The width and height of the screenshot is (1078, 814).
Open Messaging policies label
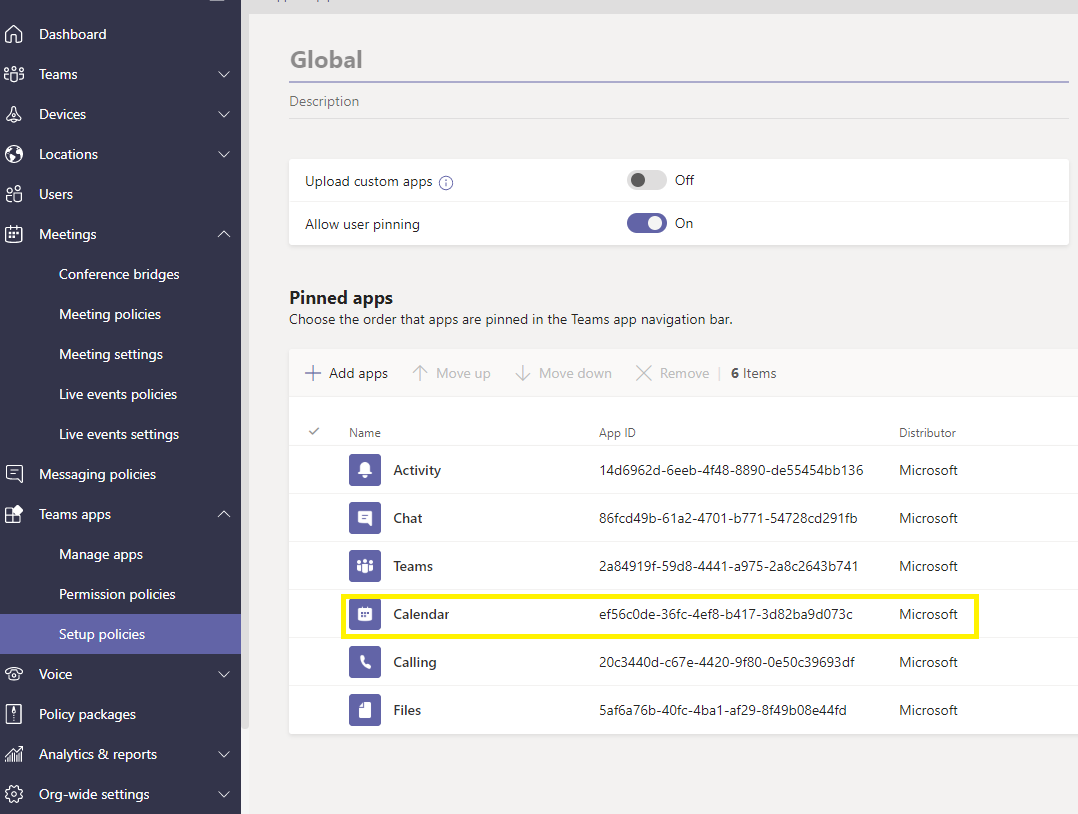pos(98,474)
